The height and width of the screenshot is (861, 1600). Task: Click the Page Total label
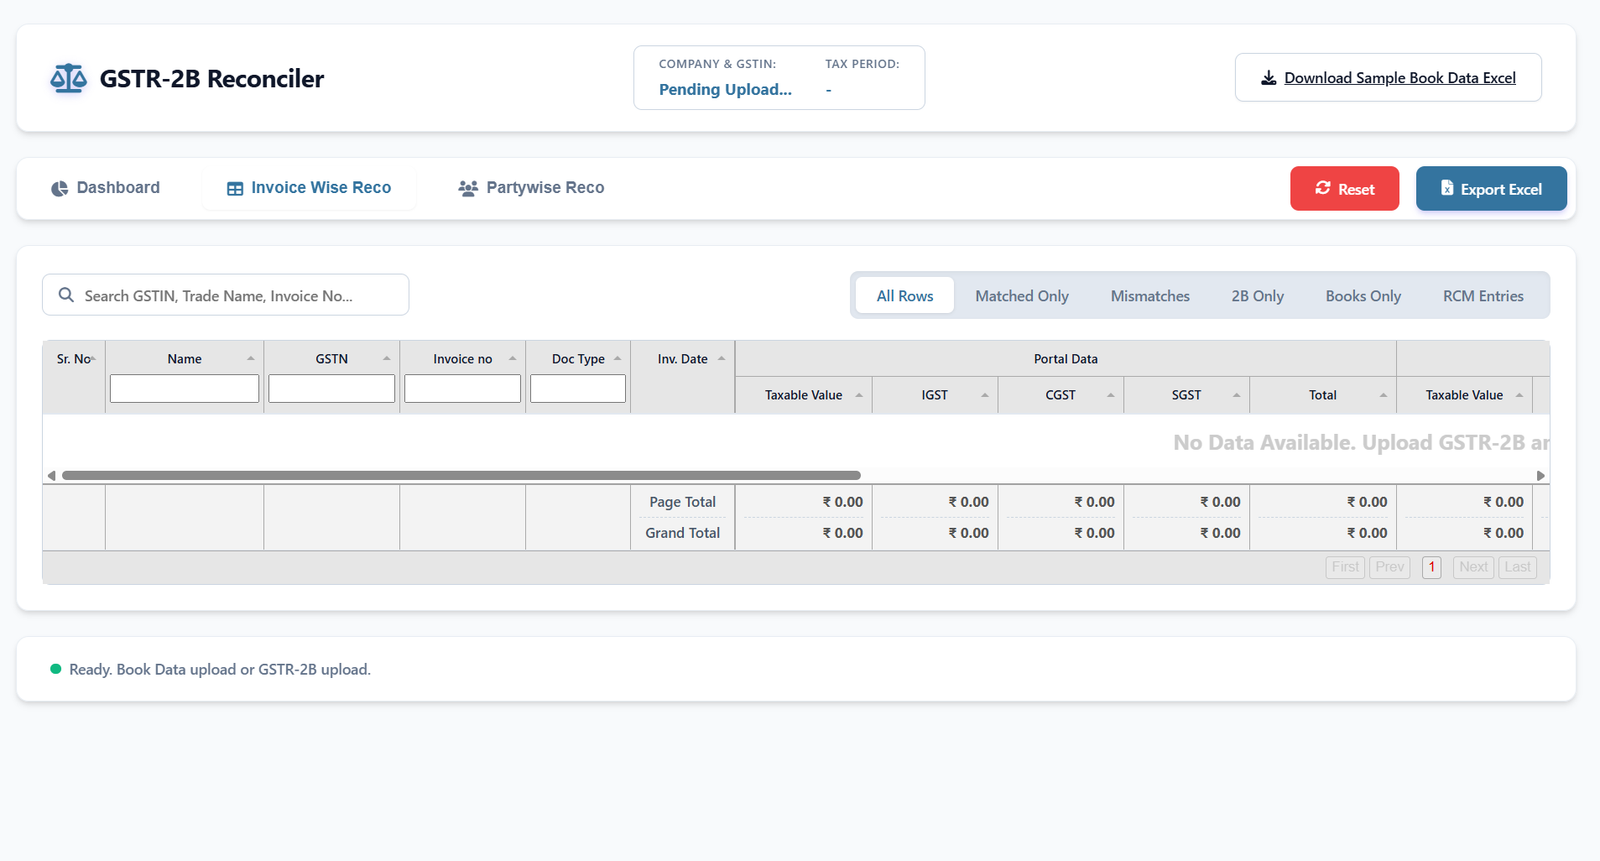pos(682,502)
